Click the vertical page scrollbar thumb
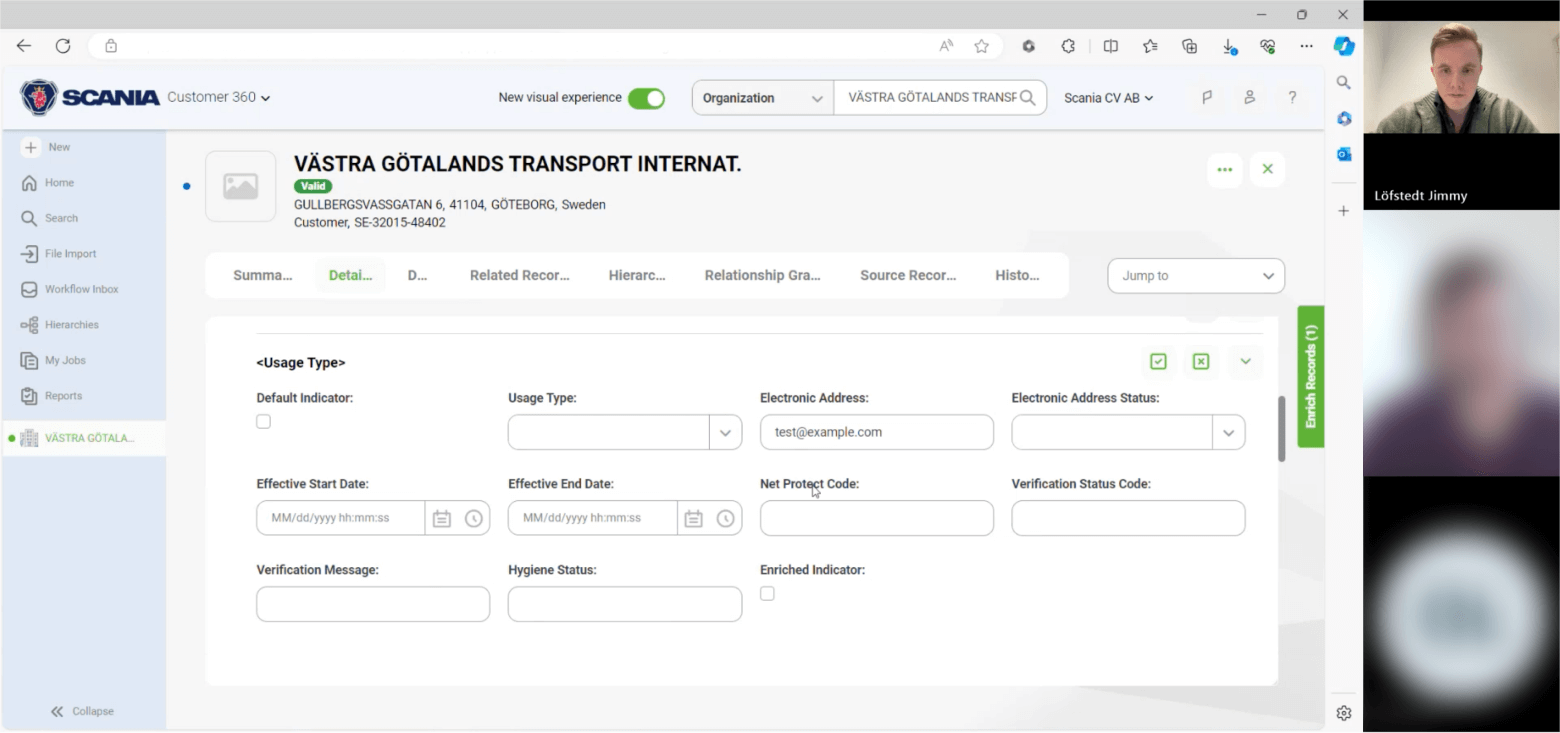 tap(1281, 429)
